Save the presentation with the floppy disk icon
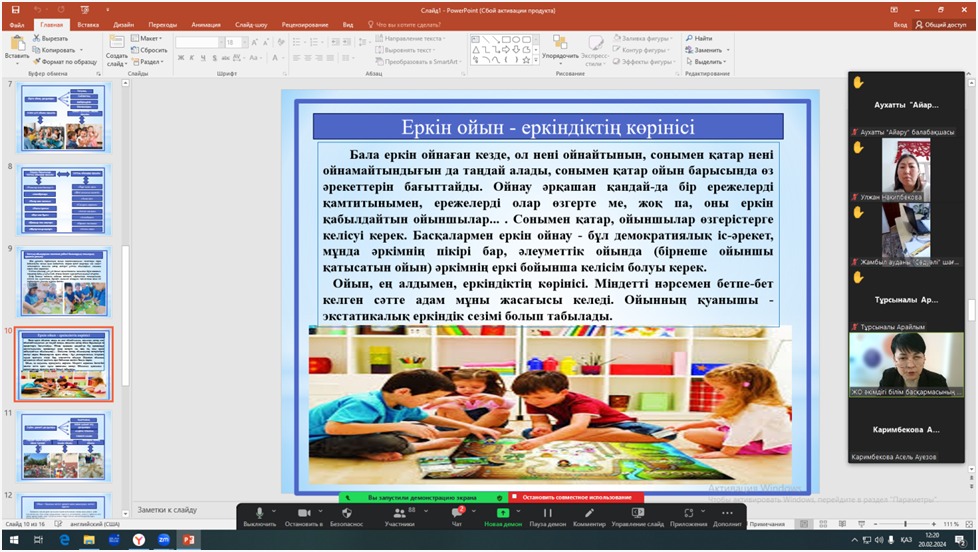Viewport: 978px width, 552px height. pyautogui.click(x=15, y=9)
